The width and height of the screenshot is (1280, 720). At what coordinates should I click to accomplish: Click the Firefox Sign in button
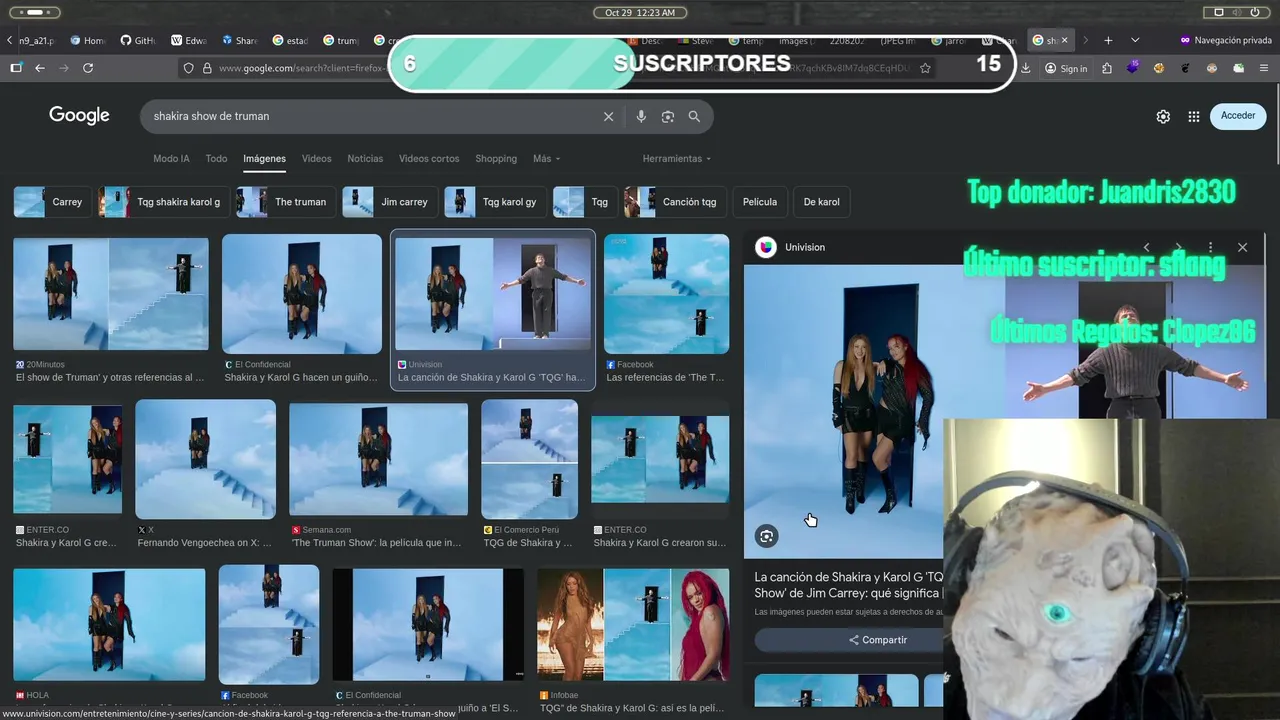1066,68
